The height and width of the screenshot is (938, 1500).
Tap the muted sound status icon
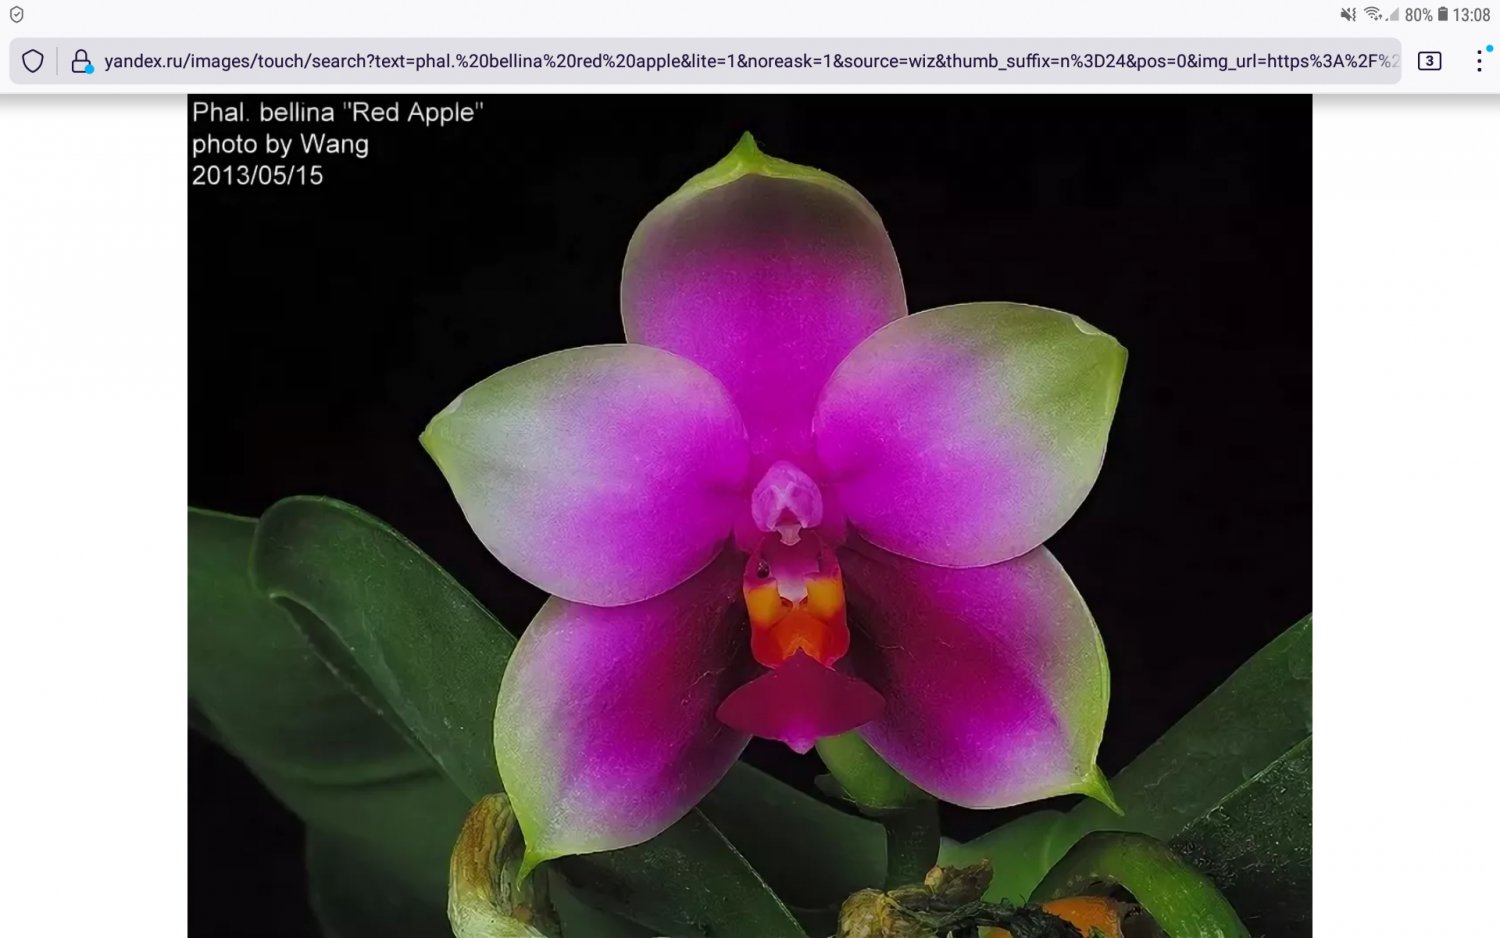click(x=1348, y=15)
